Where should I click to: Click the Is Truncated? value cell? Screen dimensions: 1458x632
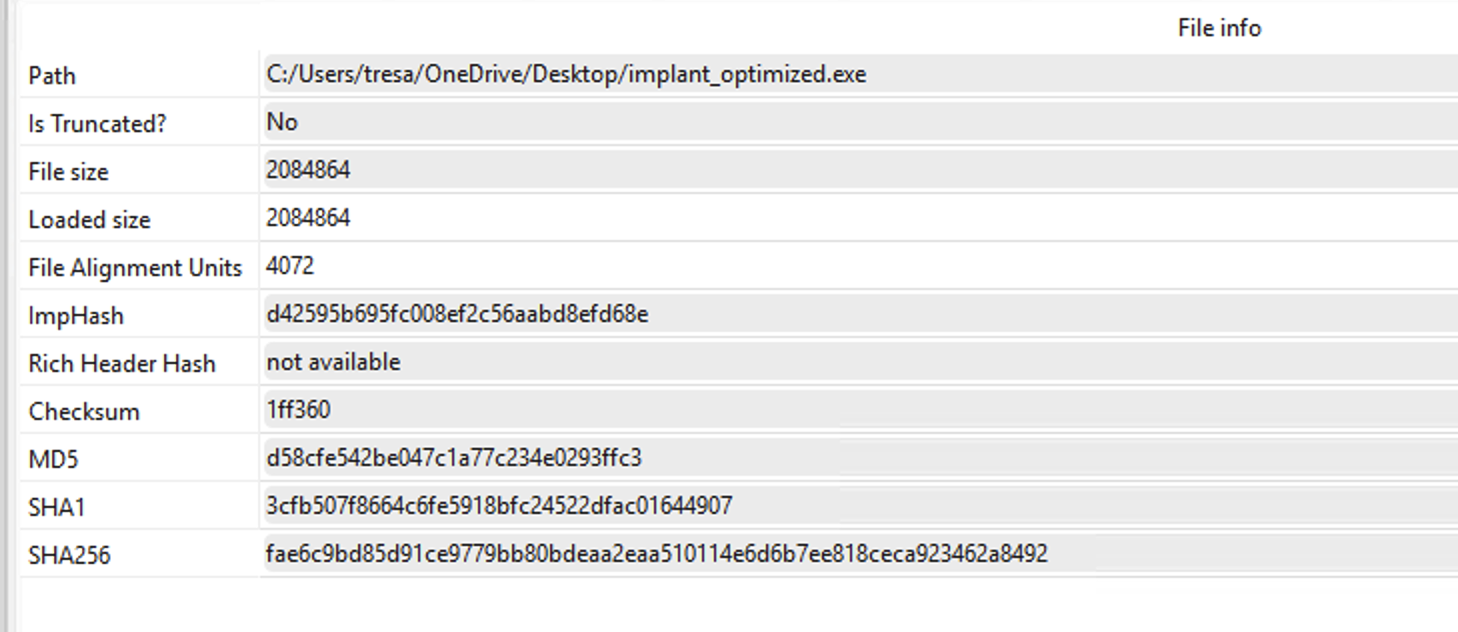coord(282,122)
